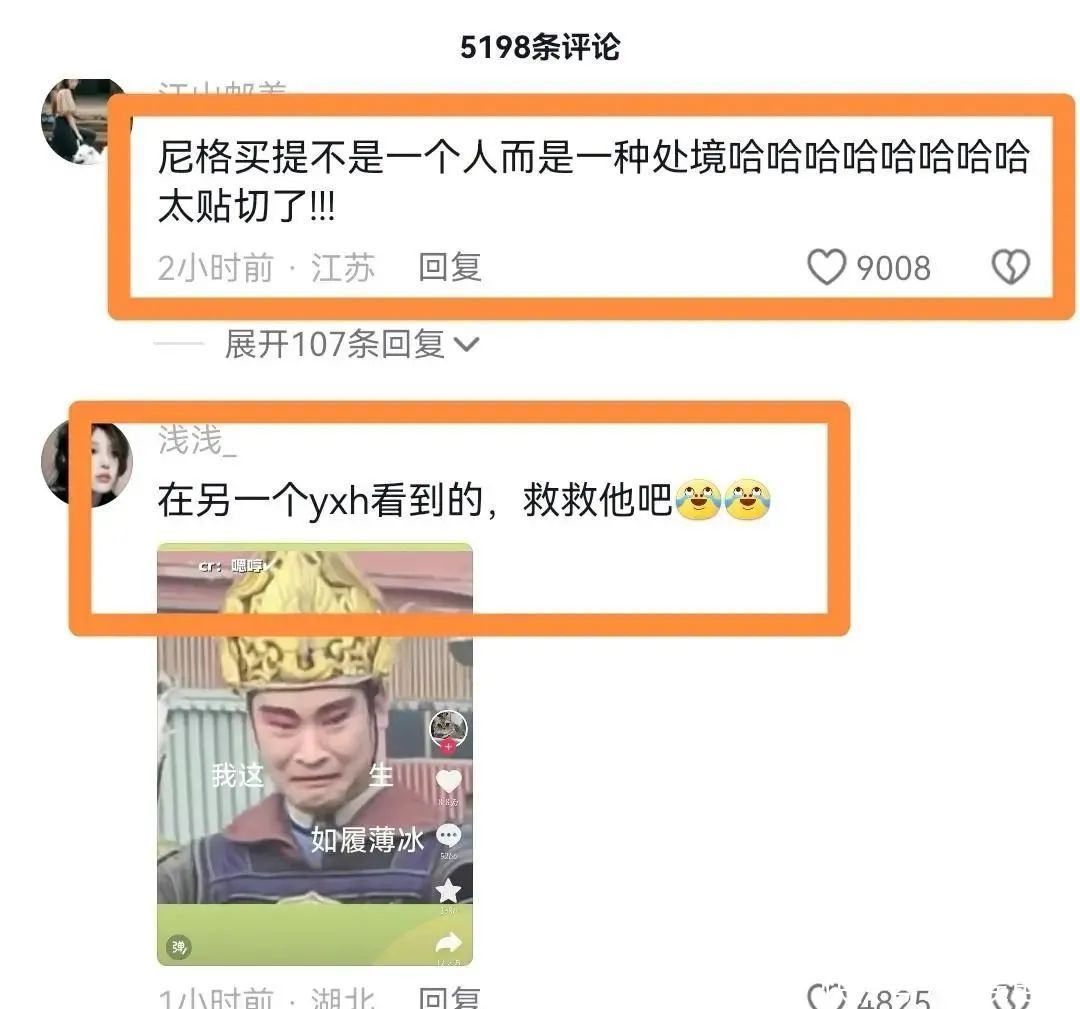Expand 展开107条回复 replies
The height and width of the screenshot is (1009, 1080).
[x=351, y=344]
